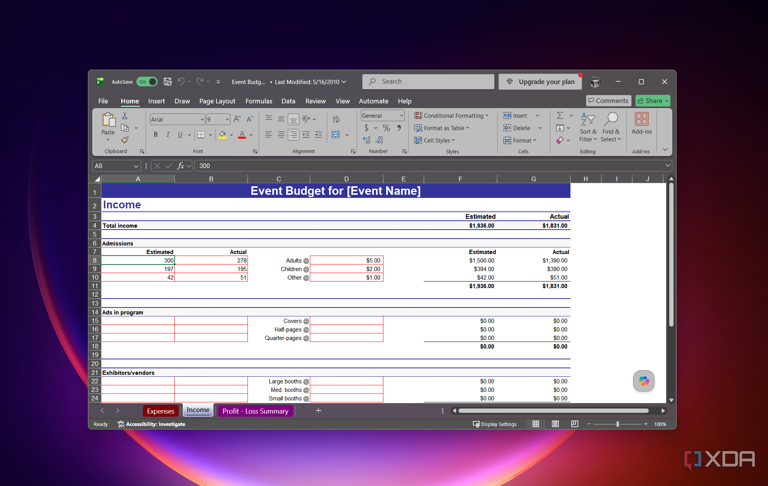The height and width of the screenshot is (486, 768).
Task: Activate the Format Painter brush
Action: [x=125, y=140]
